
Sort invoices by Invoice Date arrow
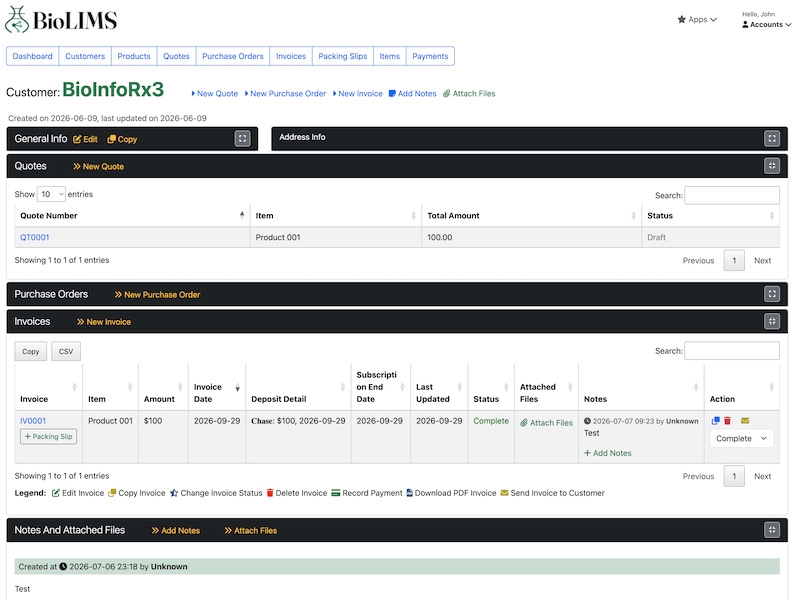tap(237, 388)
